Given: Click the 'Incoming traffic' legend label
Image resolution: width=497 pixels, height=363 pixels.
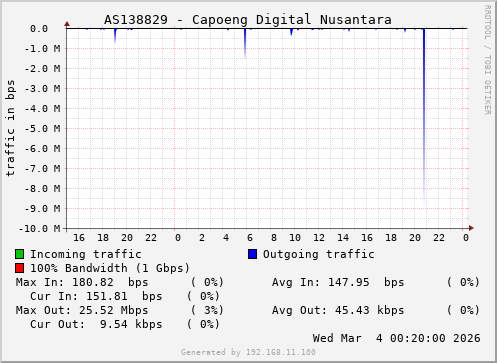Looking at the screenshot, I should [86, 254].
